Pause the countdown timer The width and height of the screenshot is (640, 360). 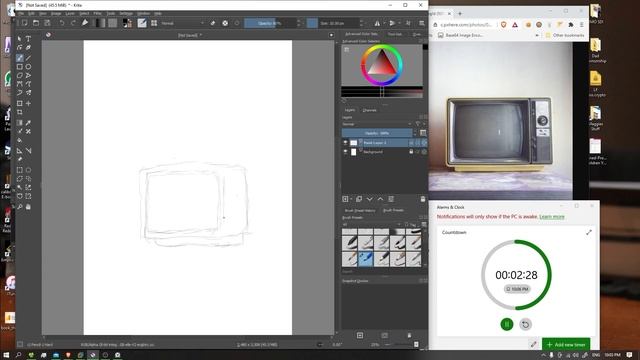507,324
